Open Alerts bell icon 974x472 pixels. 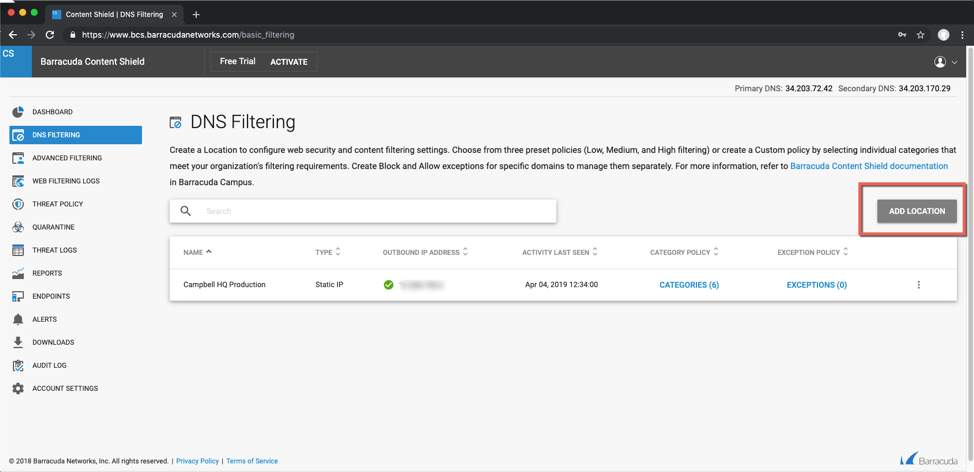tap(18, 319)
